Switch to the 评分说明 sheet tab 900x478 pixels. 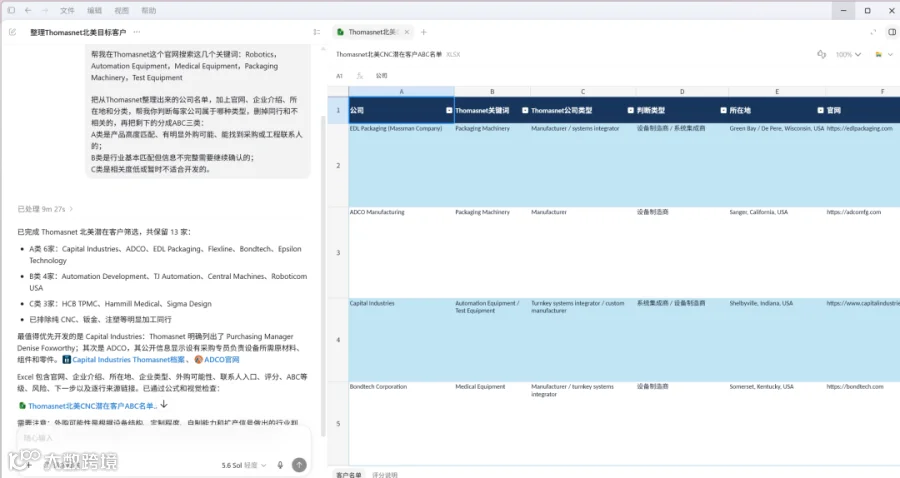tap(385, 475)
